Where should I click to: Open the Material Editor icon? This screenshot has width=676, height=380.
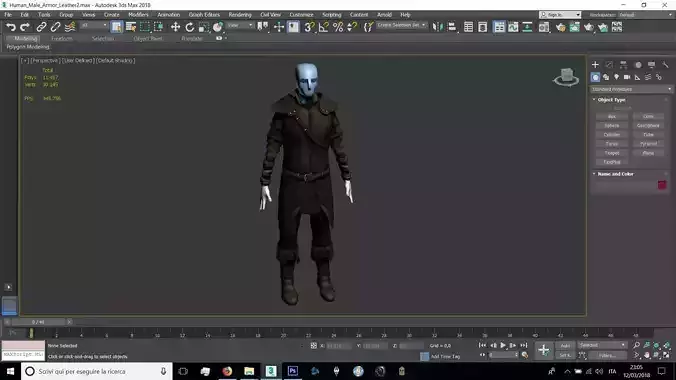pos(544,27)
